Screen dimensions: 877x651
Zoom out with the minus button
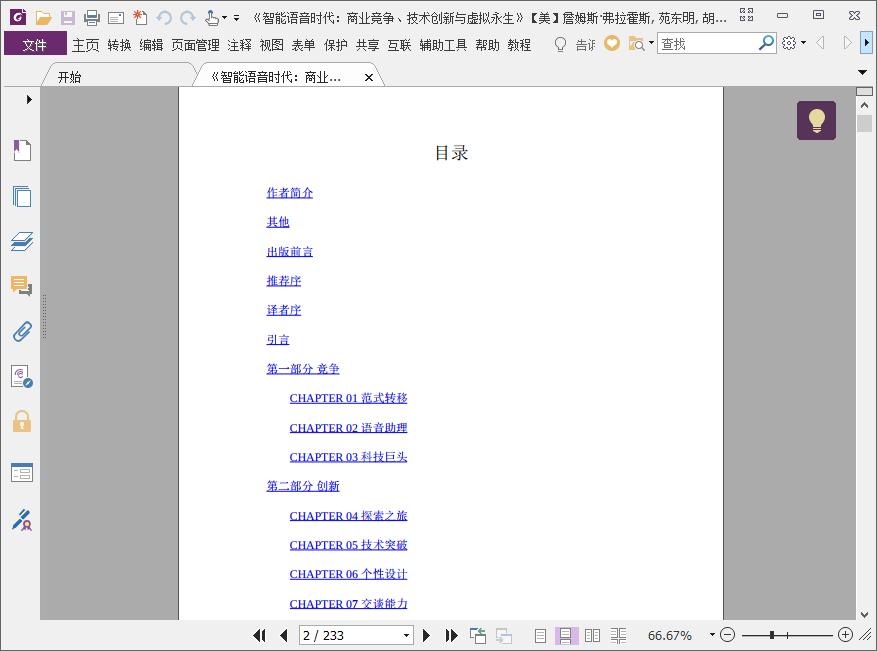727,635
